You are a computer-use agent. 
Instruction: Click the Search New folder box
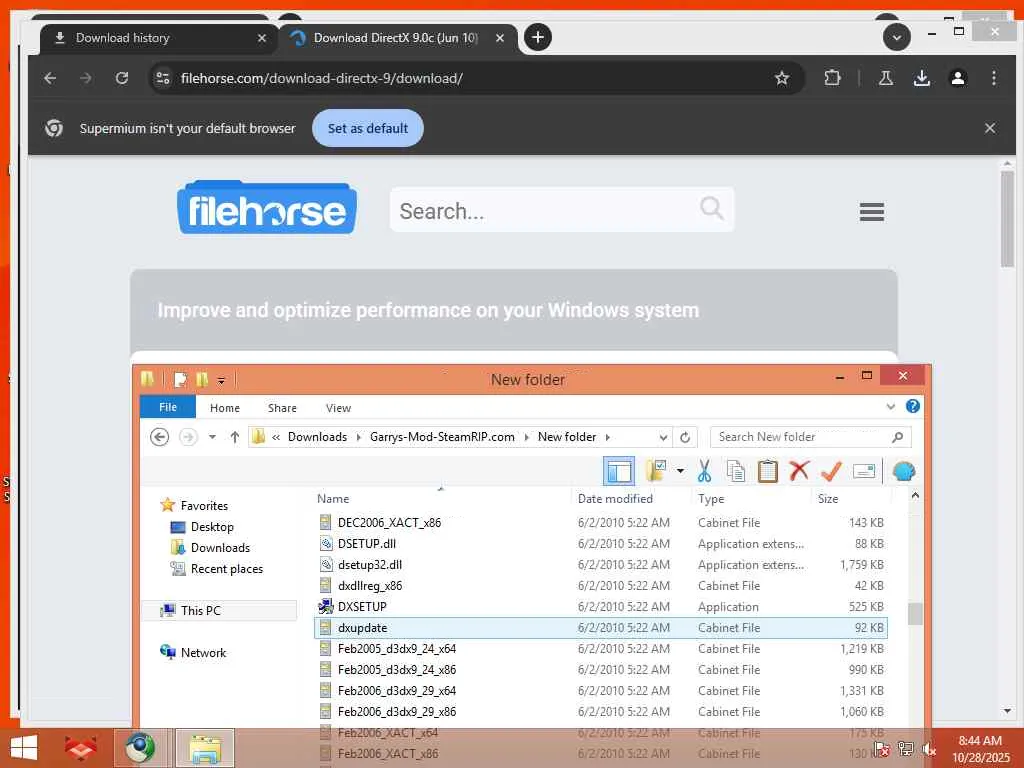(x=810, y=437)
